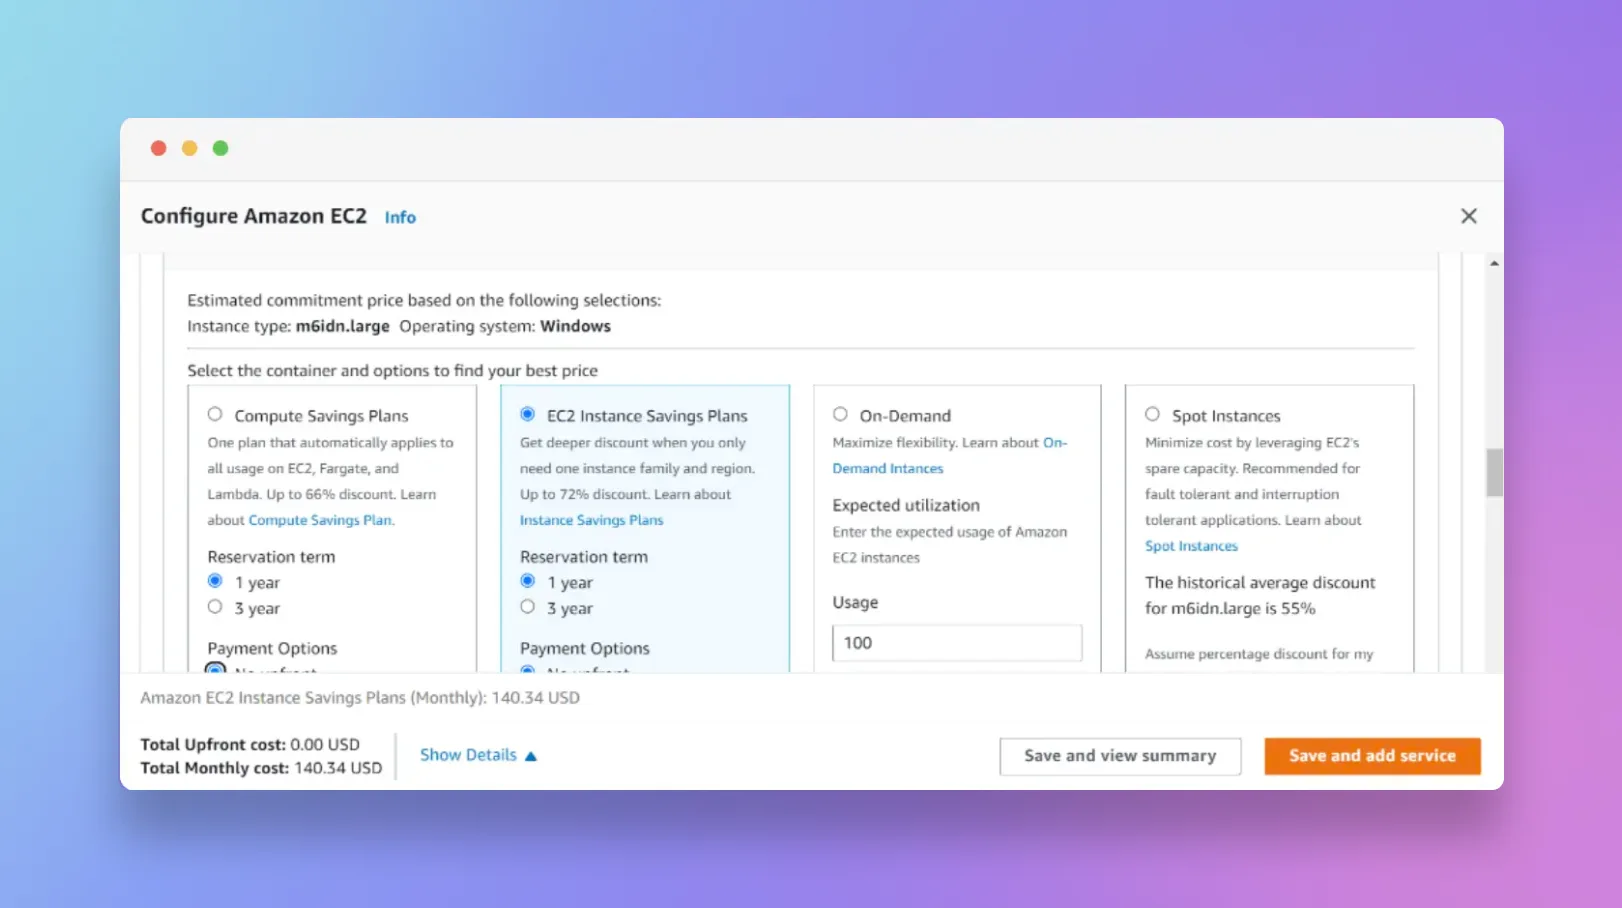
Task: Click the red macOS close window dot
Action: pos(158,148)
